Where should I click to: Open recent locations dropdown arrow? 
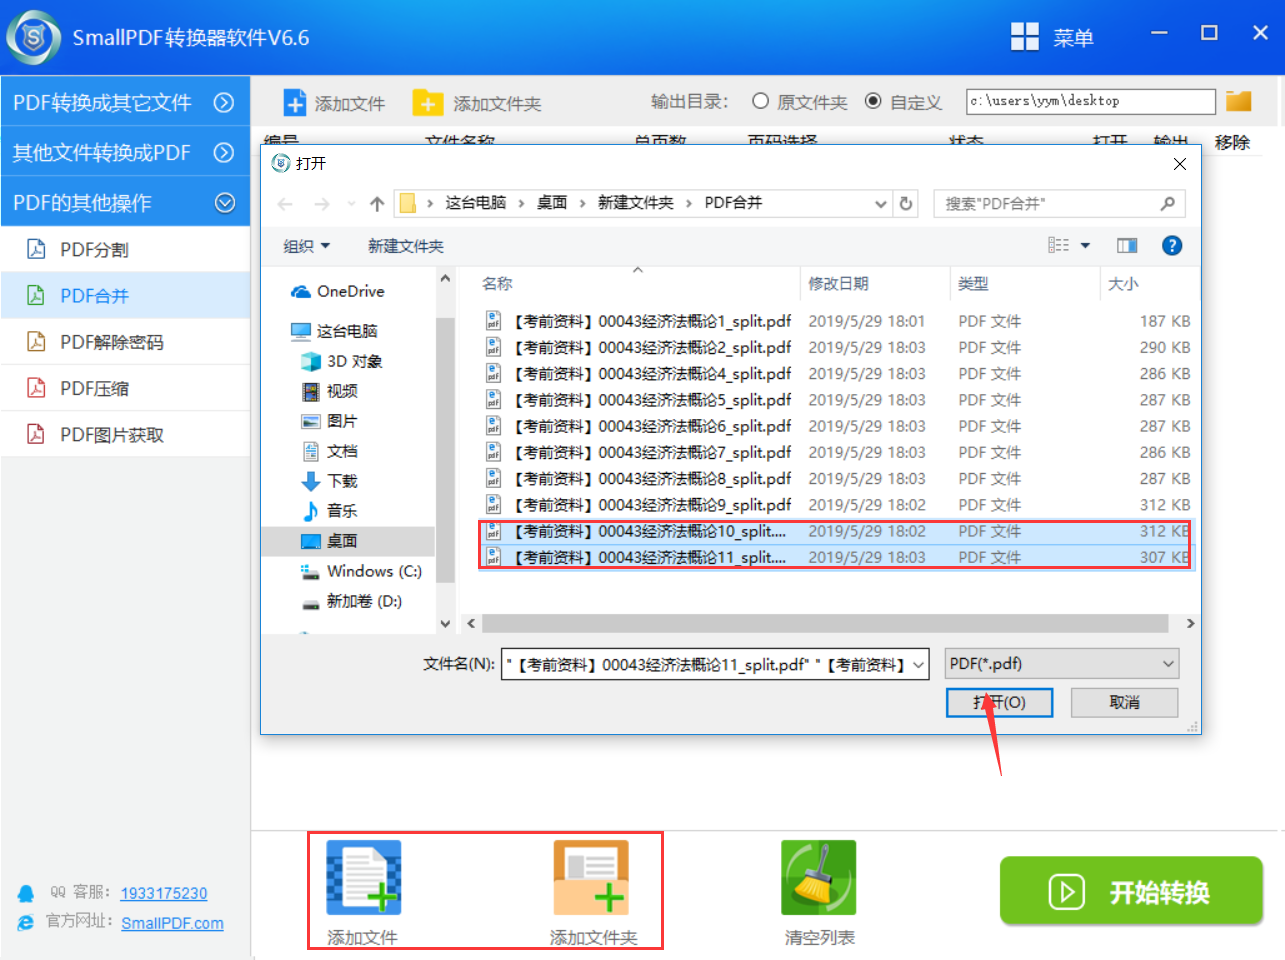click(x=351, y=204)
